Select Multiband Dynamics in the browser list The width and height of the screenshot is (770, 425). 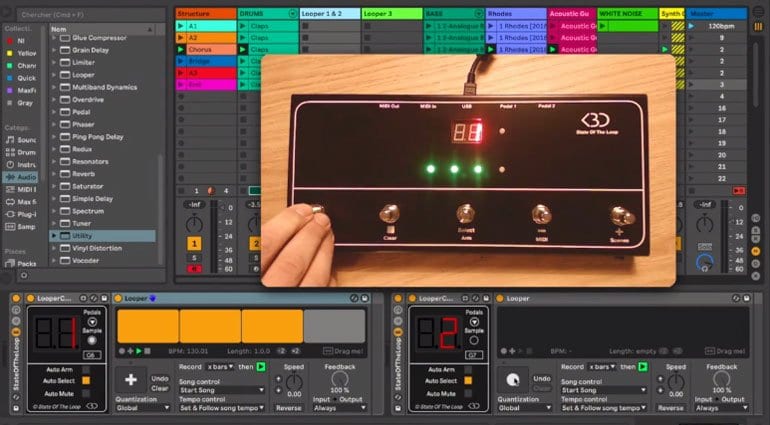click(x=105, y=87)
